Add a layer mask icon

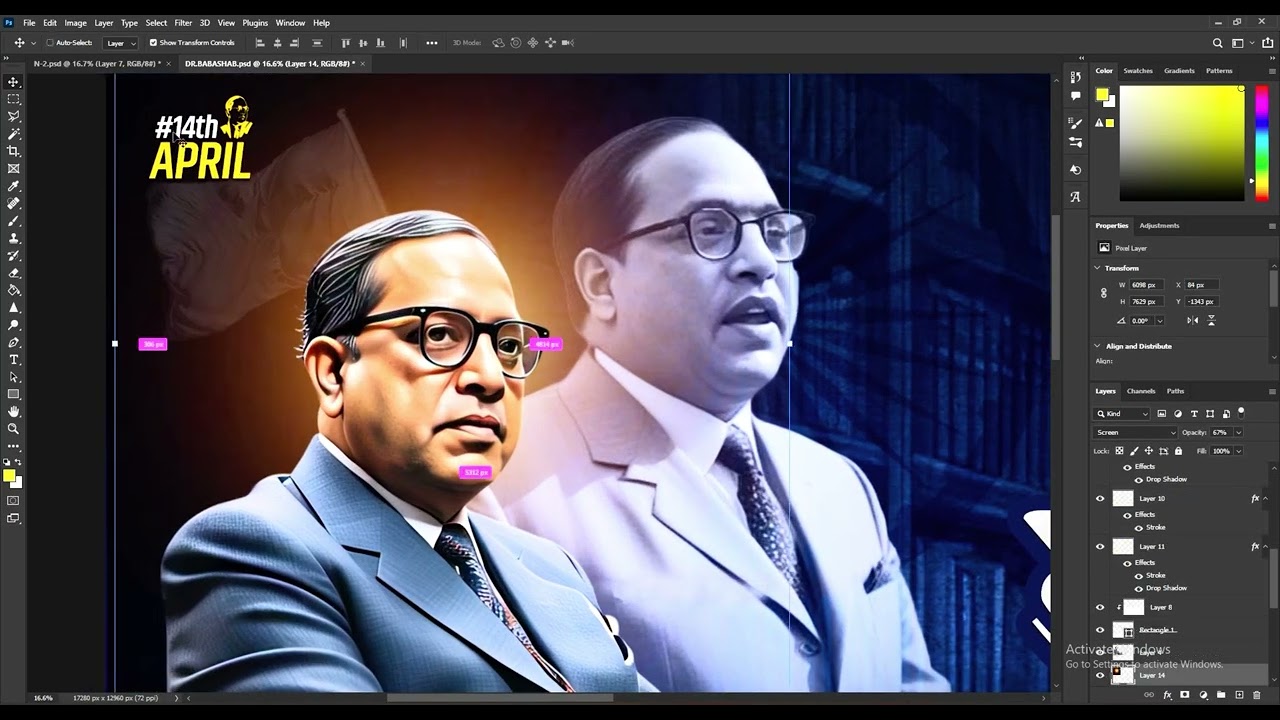(x=1185, y=695)
